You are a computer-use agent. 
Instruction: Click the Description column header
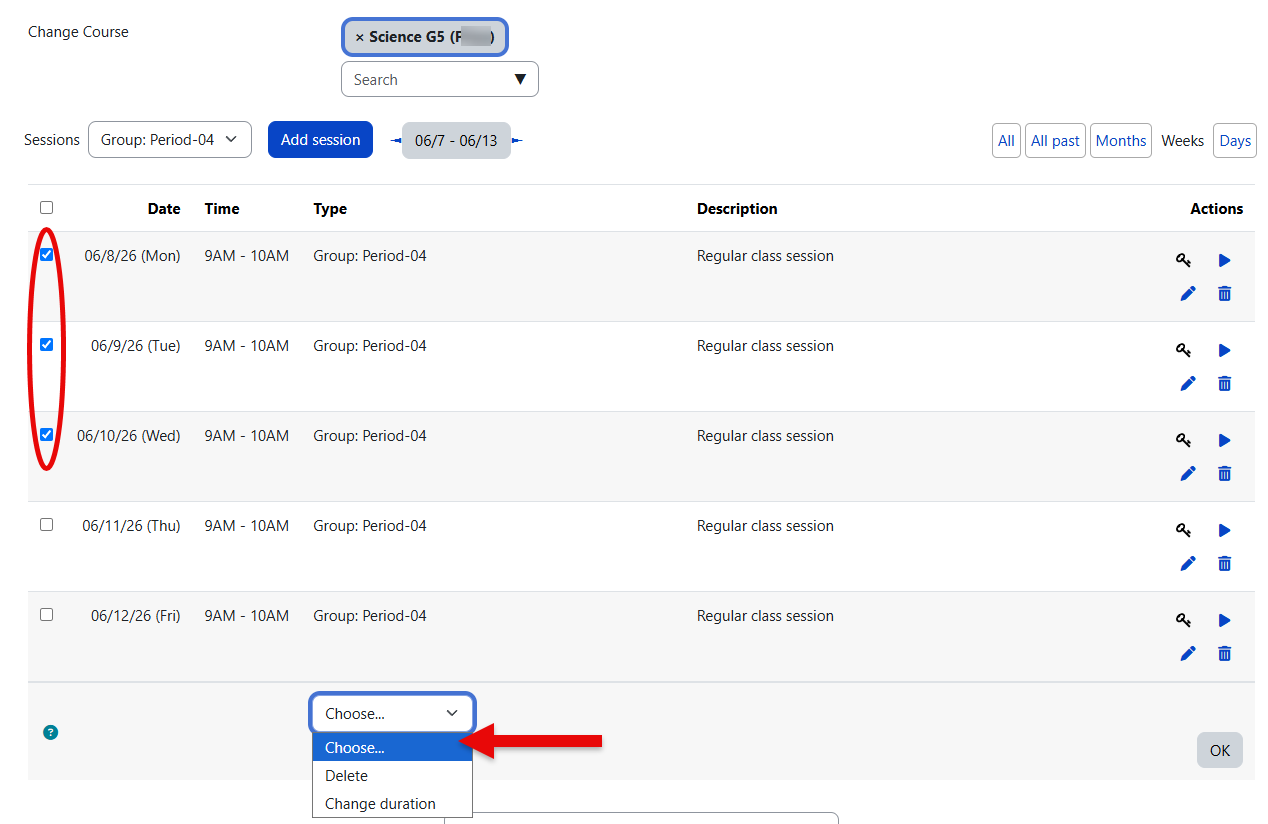[x=737, y=209]
